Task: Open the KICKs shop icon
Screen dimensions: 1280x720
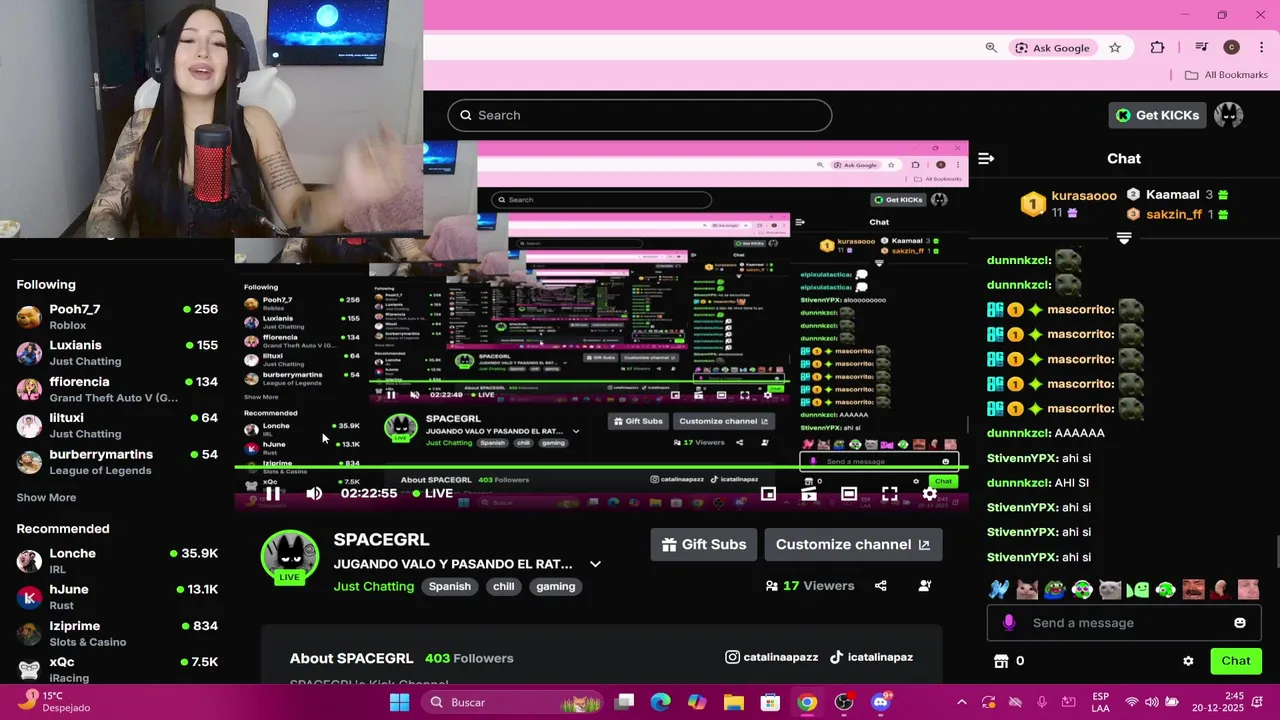Action: click(x=1001, y=661)
